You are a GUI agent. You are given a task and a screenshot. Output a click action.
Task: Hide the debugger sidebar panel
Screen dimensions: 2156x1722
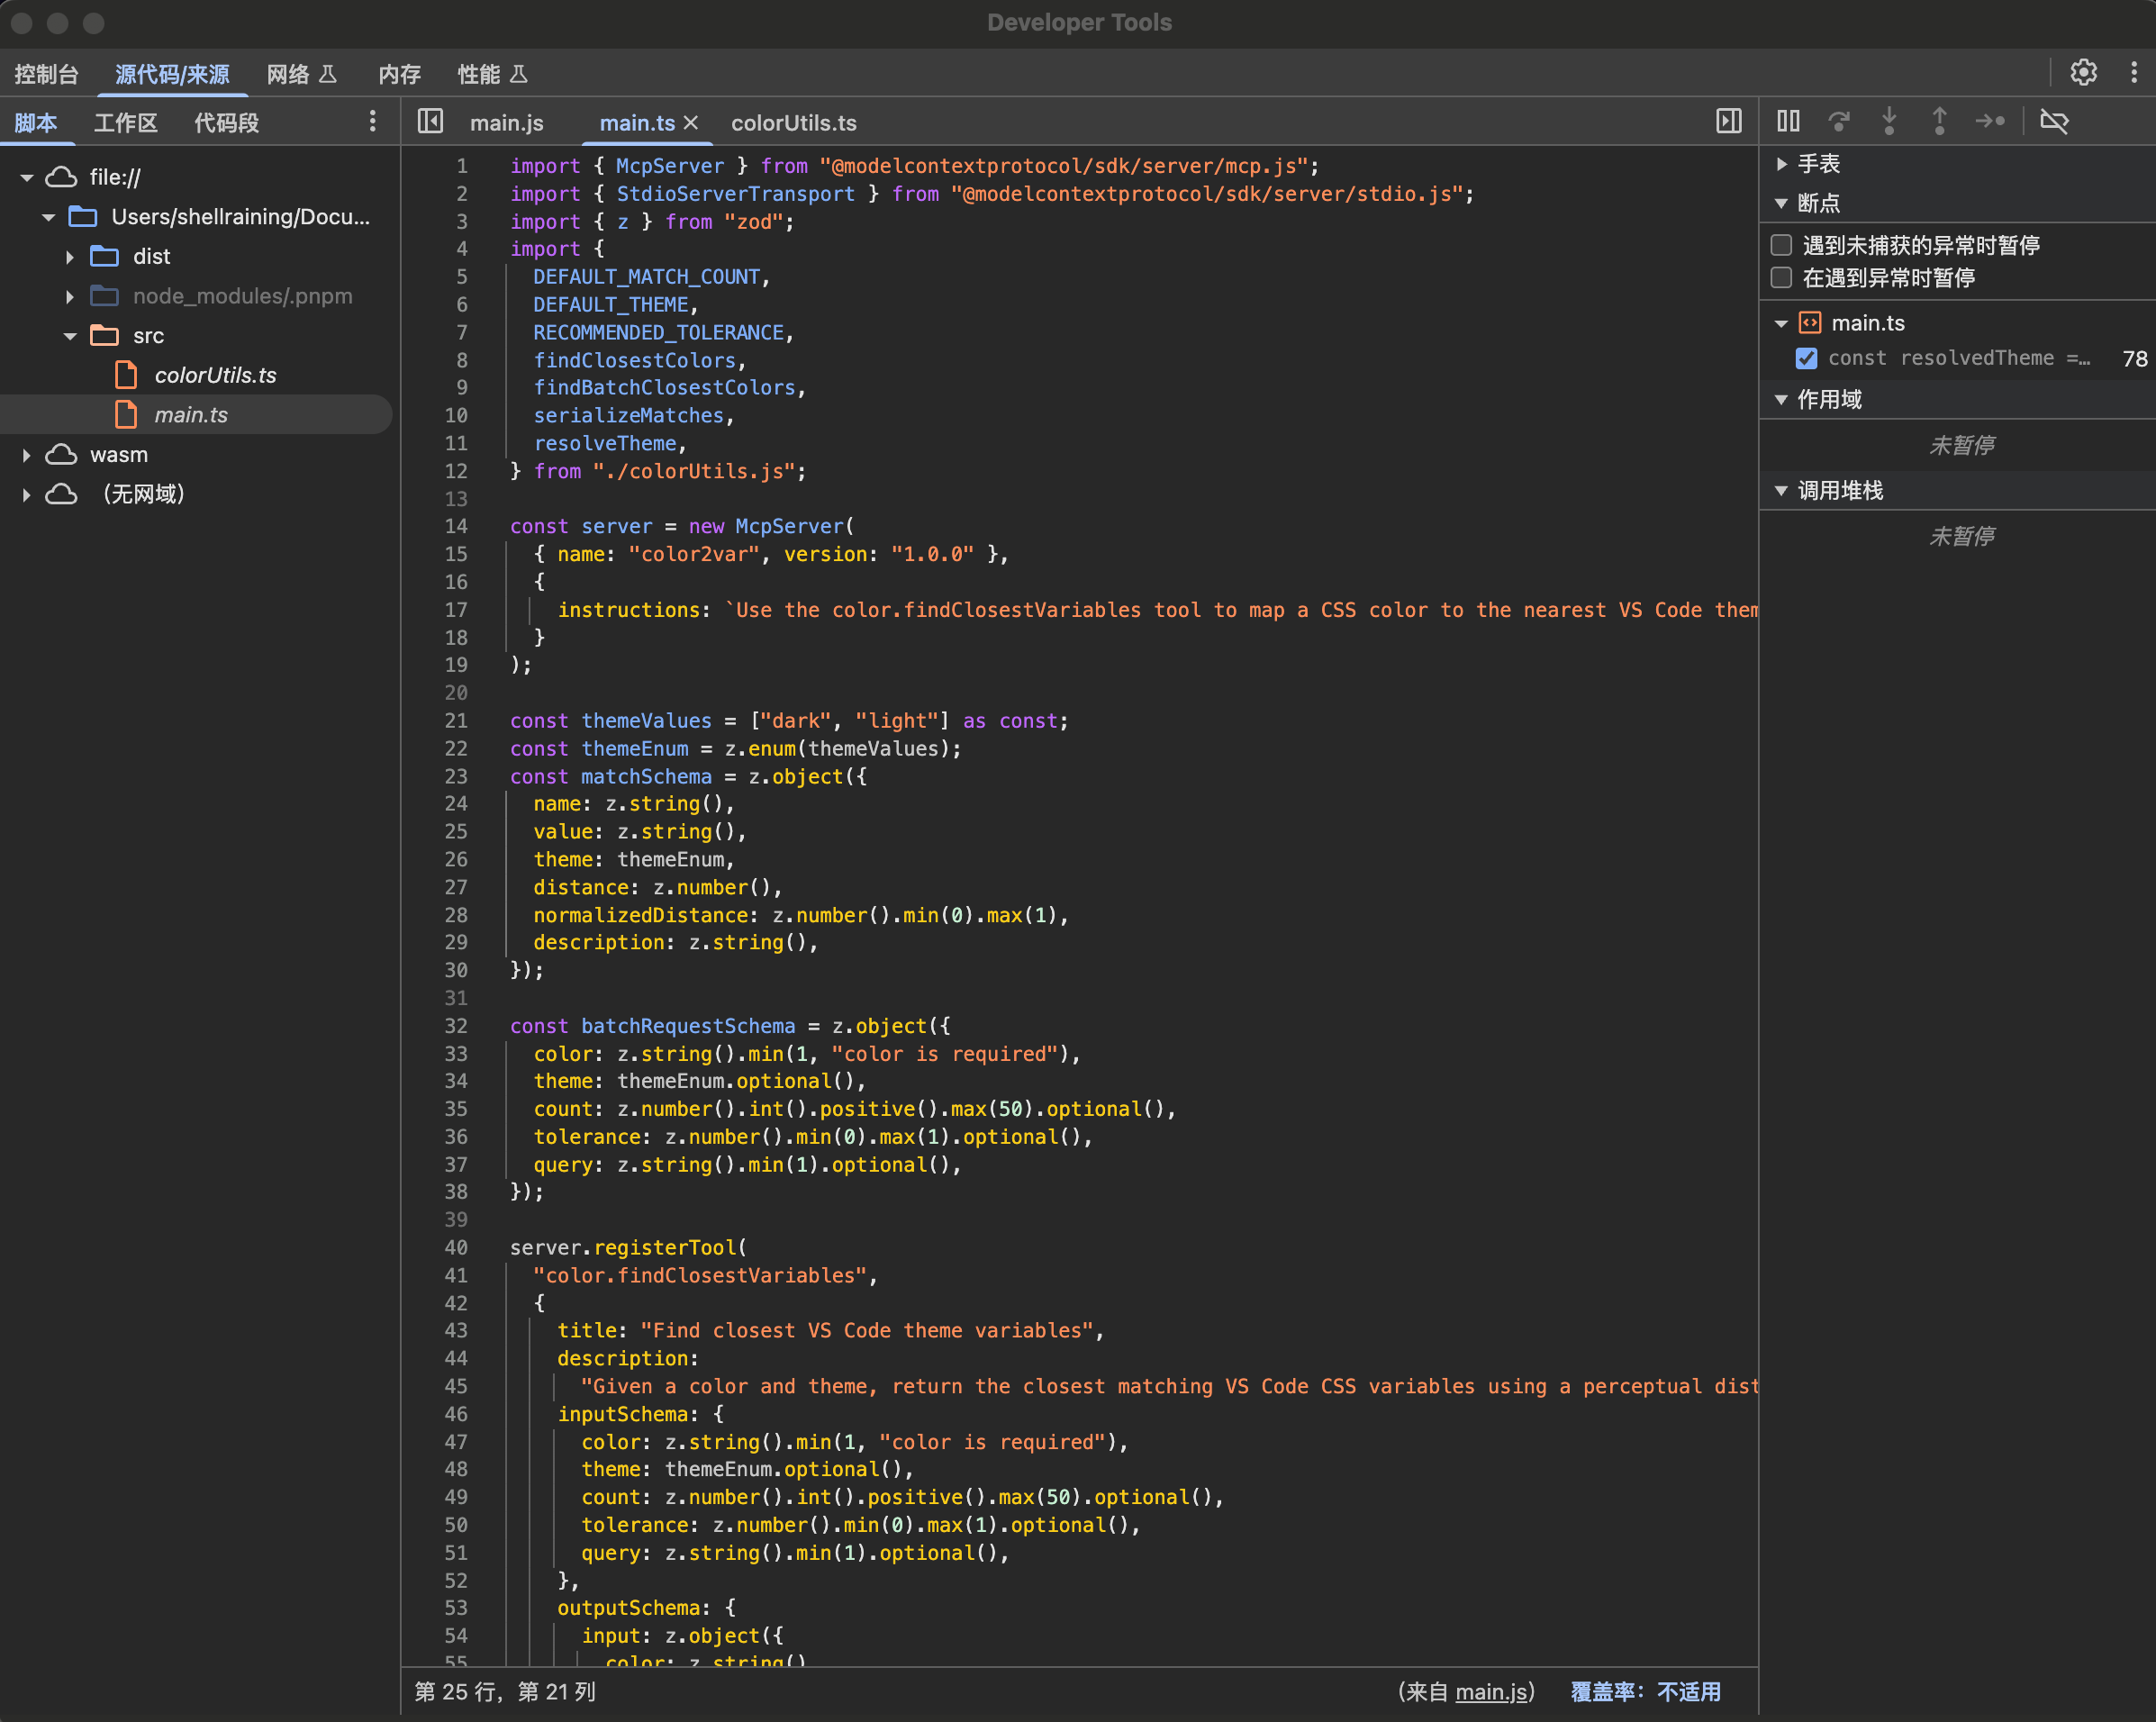click(1728, 121)
